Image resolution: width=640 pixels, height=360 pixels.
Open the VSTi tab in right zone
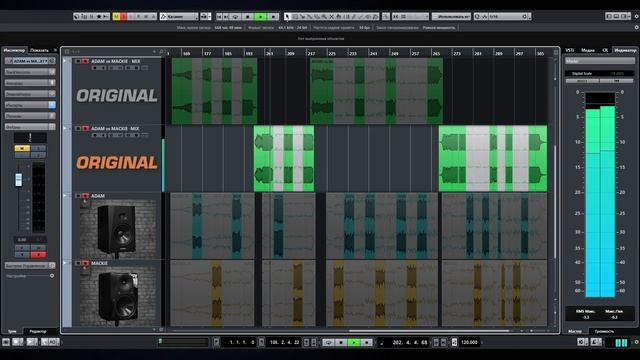[569, 50]
